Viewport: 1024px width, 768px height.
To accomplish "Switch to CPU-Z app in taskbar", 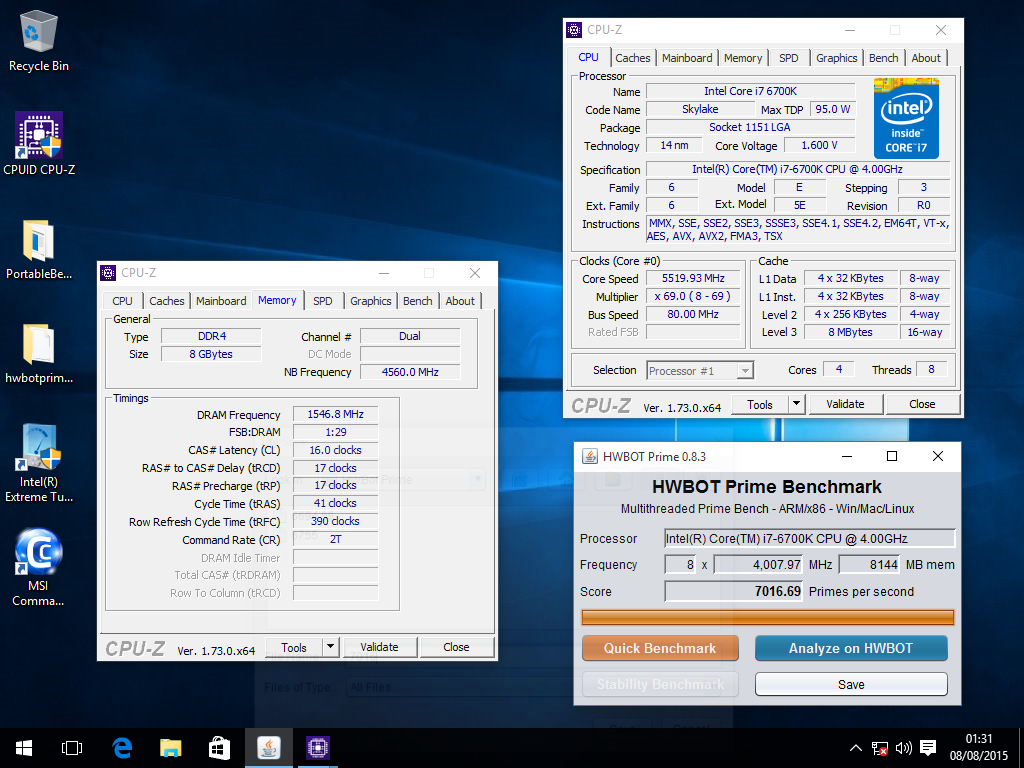I will pyautogui.click(x=317, y=747).
